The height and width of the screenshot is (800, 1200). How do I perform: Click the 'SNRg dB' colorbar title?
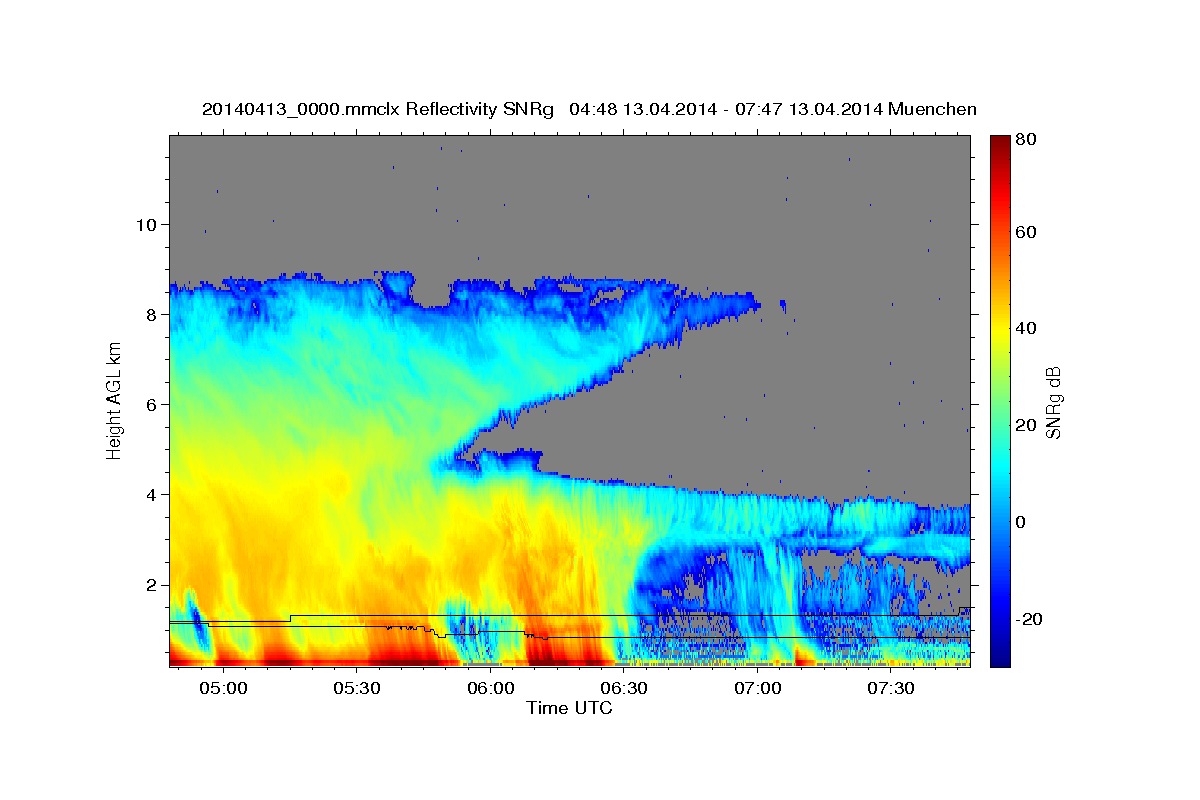tap(1053, 401)
